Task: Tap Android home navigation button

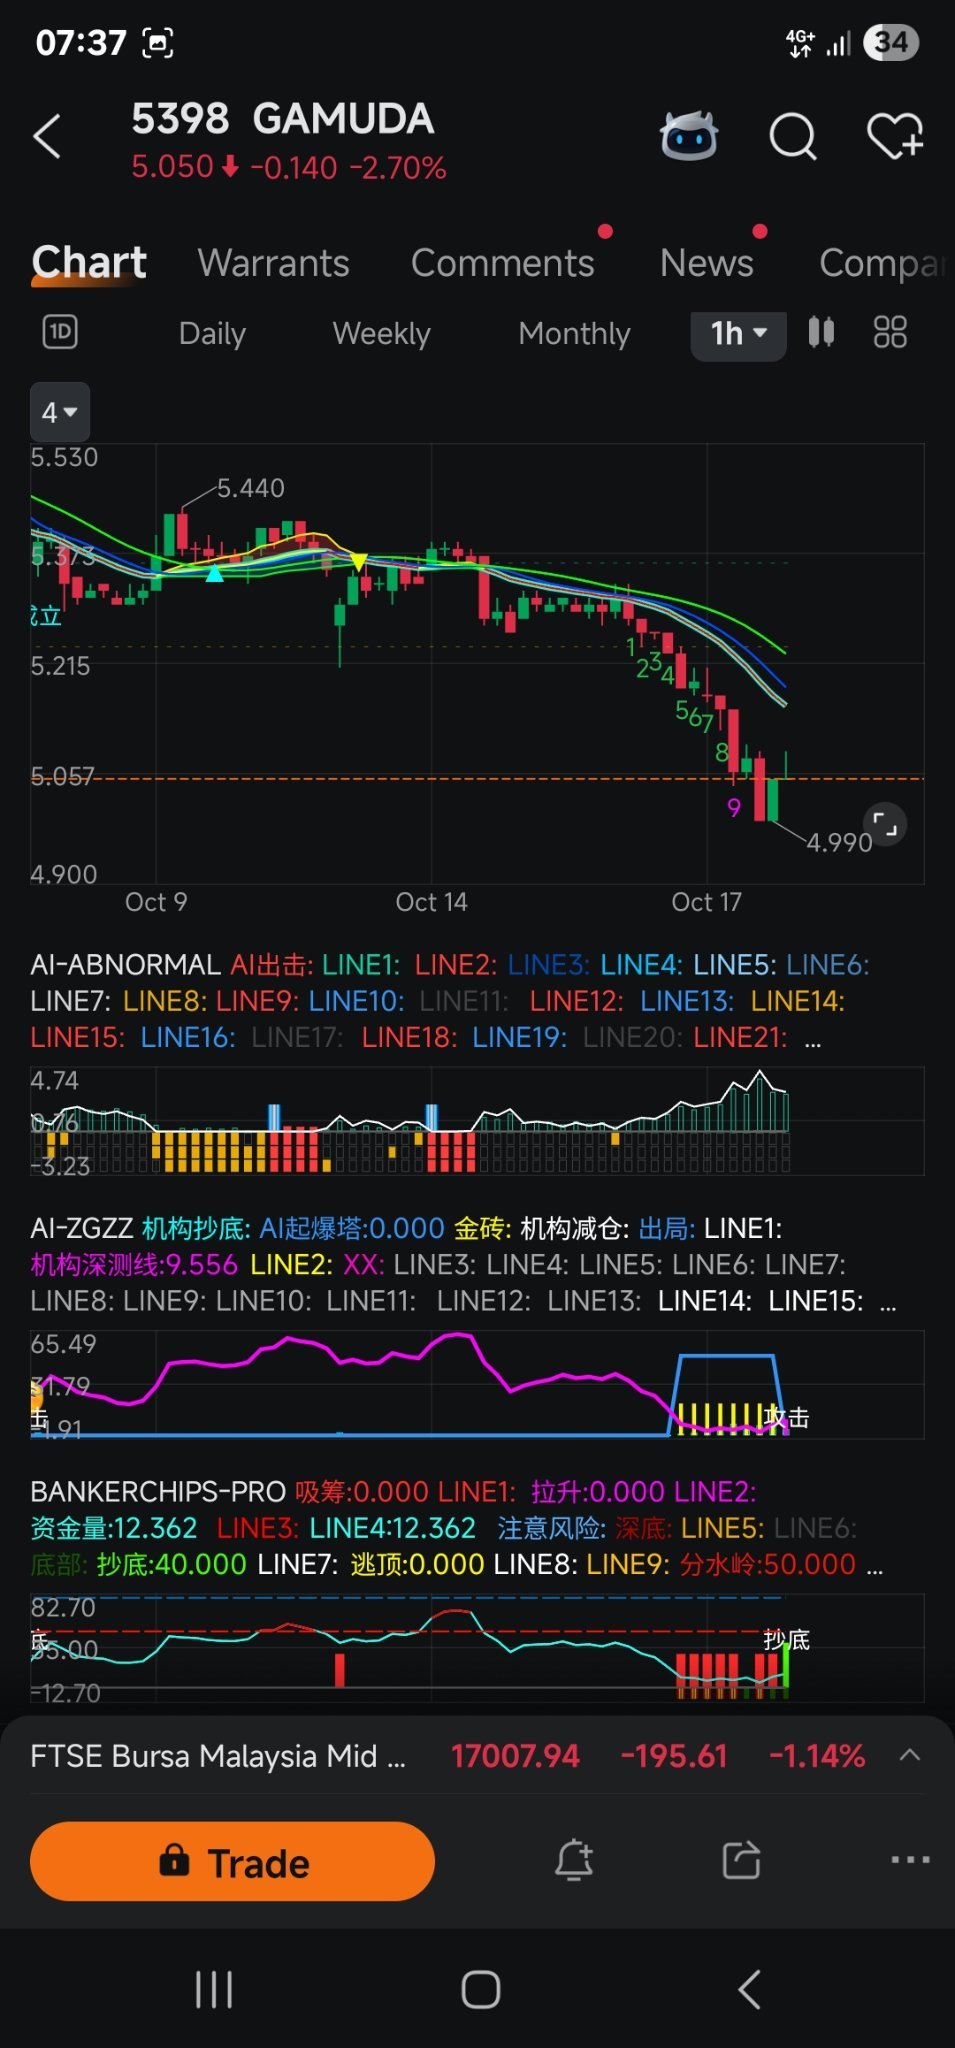Action: (480, 1989)
